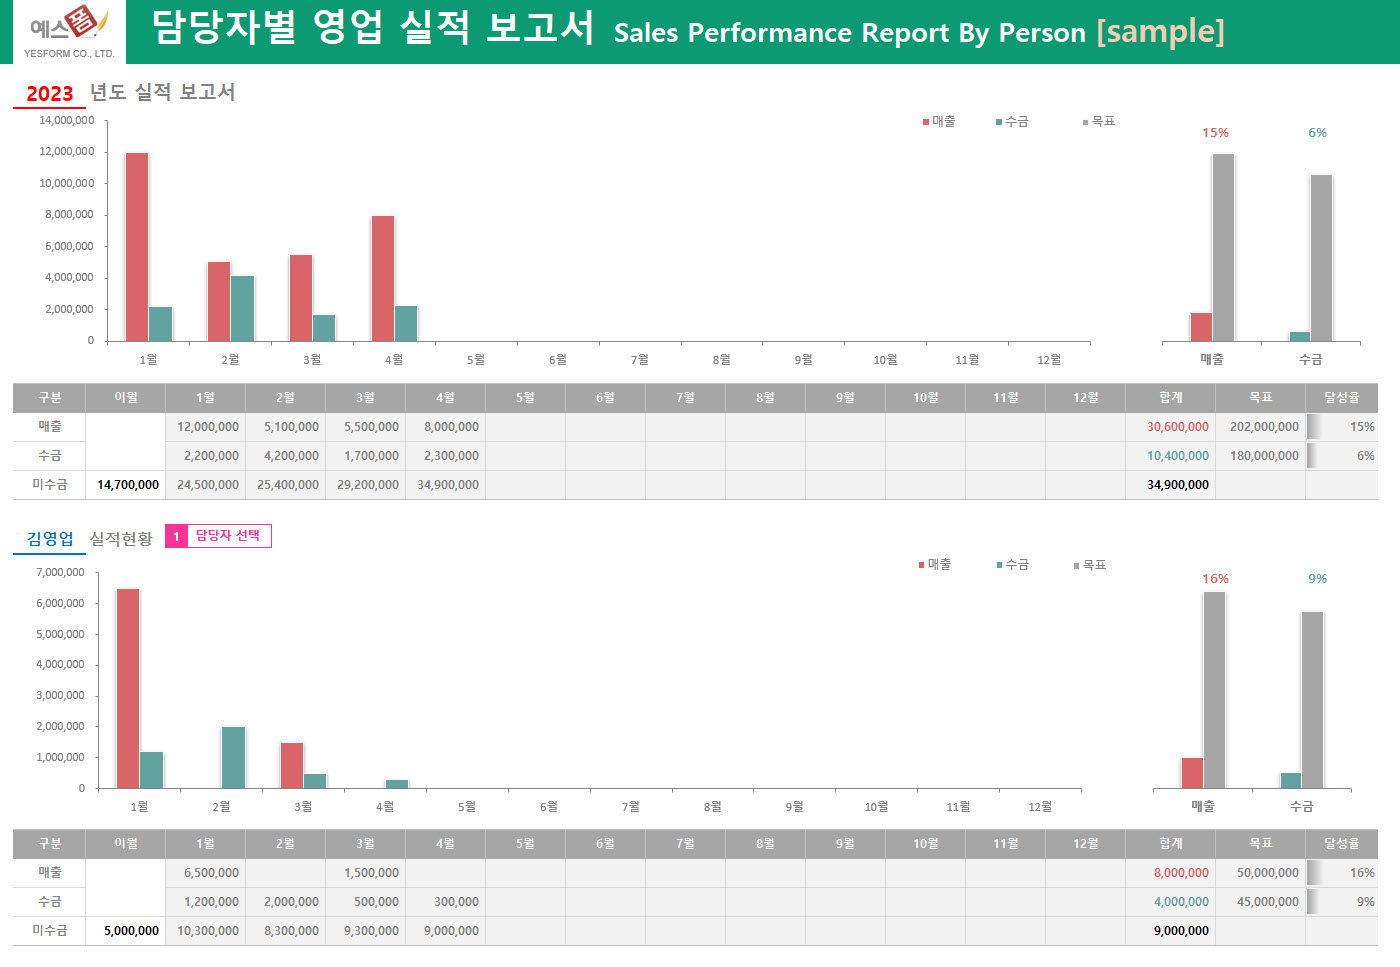Select cell 10,300,000 in the lower table
This screenshot has width=1400, height=967.
click(x=205, y=931)
